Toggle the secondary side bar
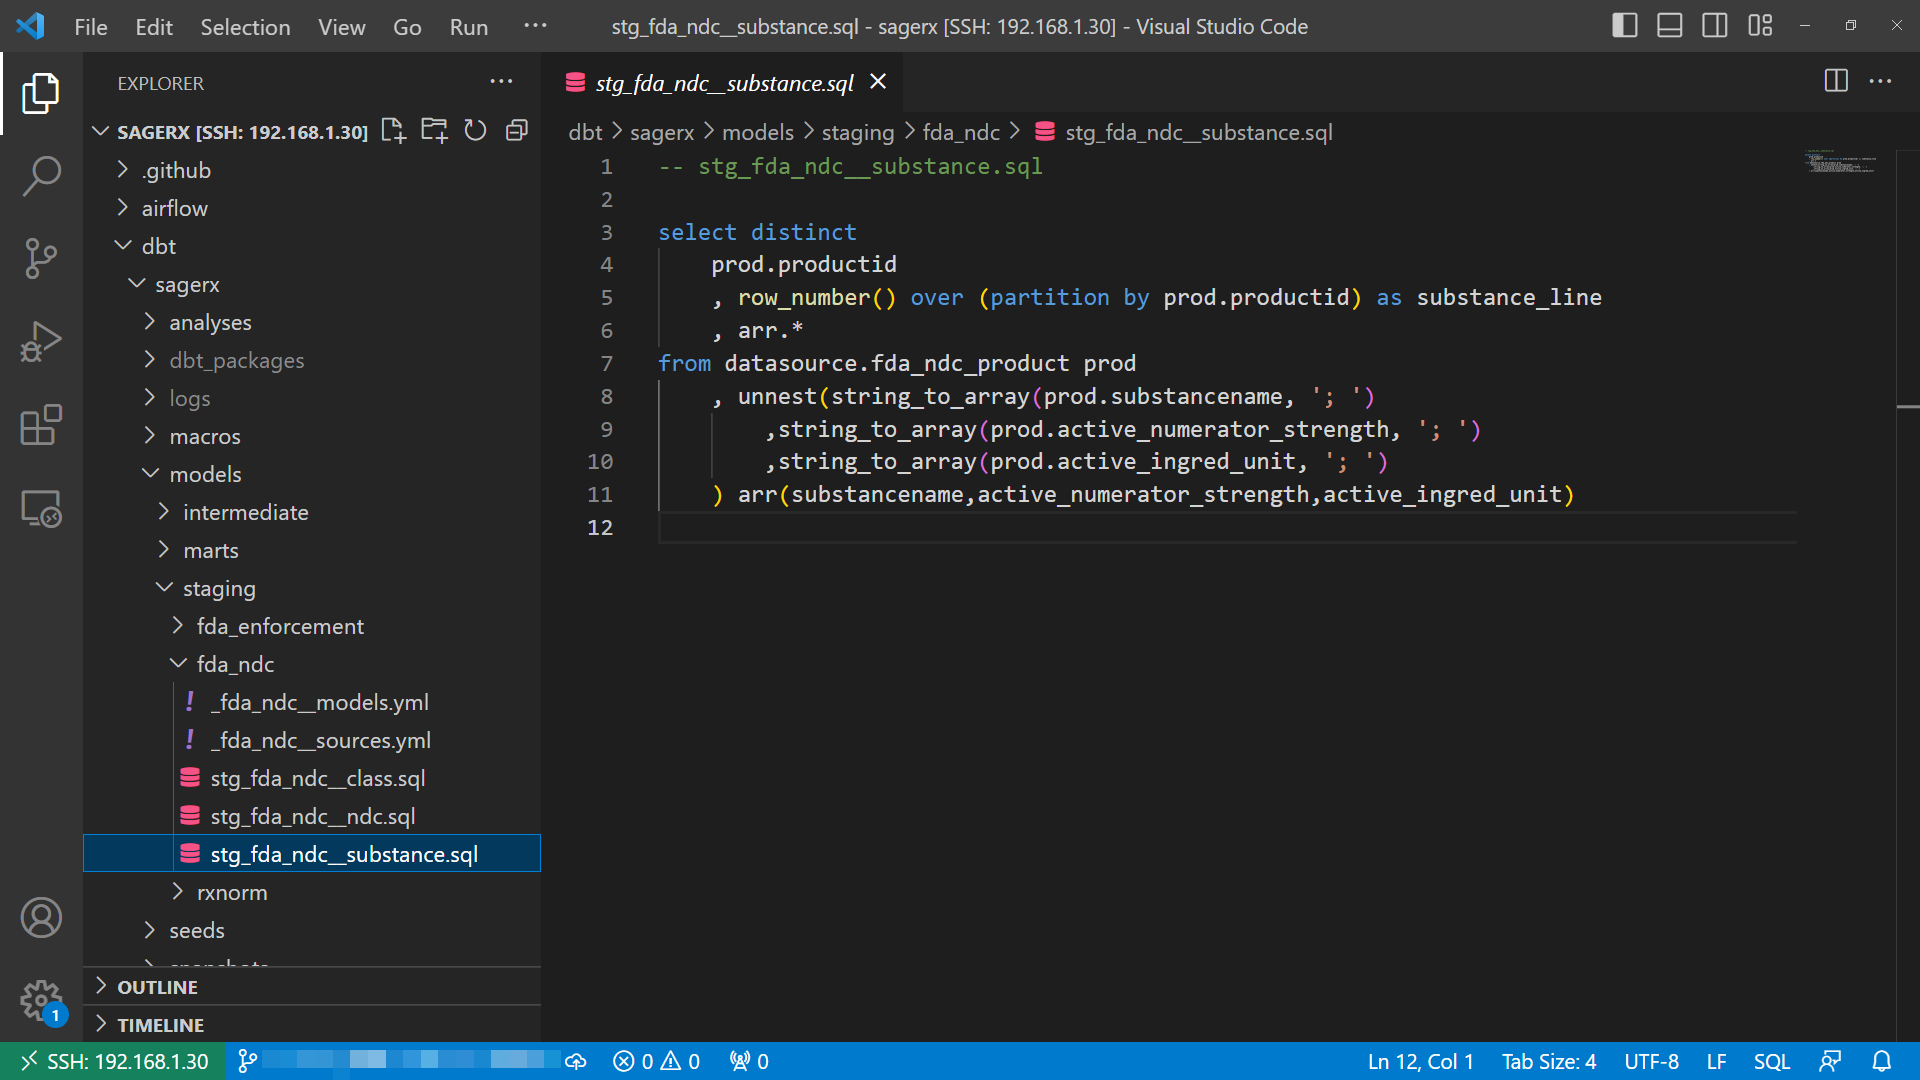1920x1080 pixels. (x=1714, y=26)
